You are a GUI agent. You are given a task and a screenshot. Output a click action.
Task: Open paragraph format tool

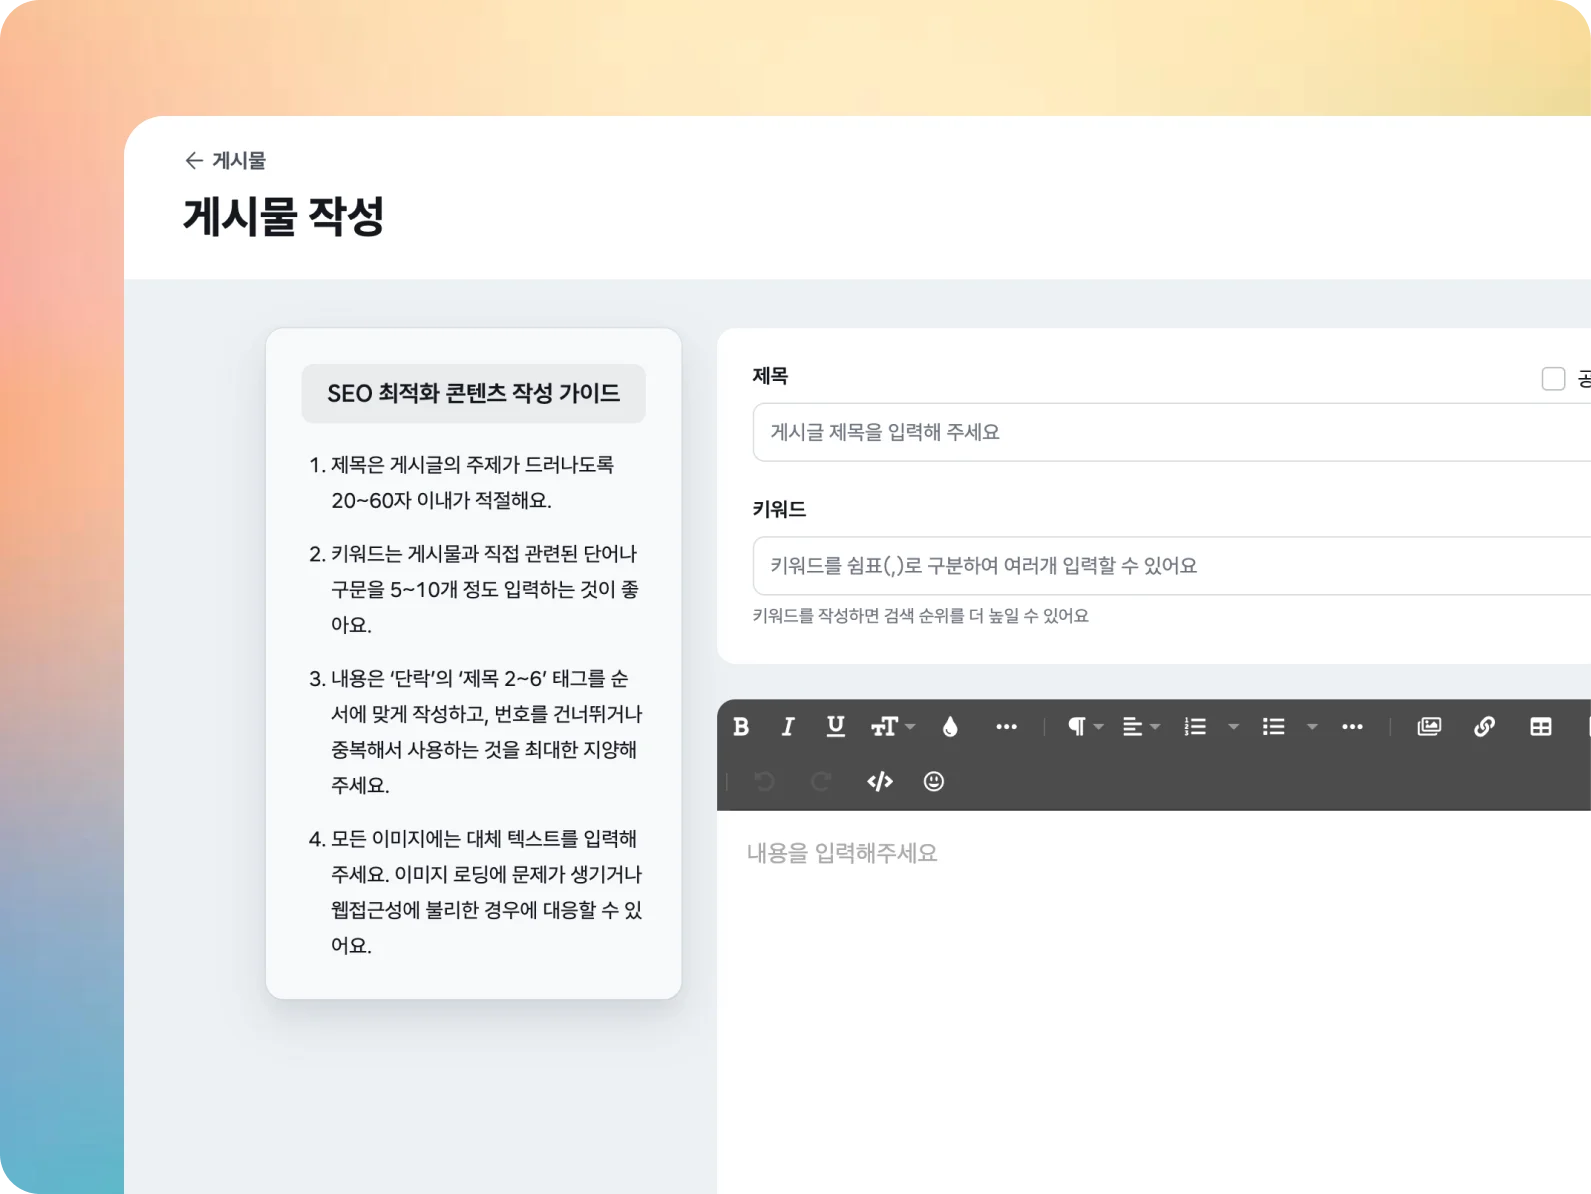(x=1077, y=727)
